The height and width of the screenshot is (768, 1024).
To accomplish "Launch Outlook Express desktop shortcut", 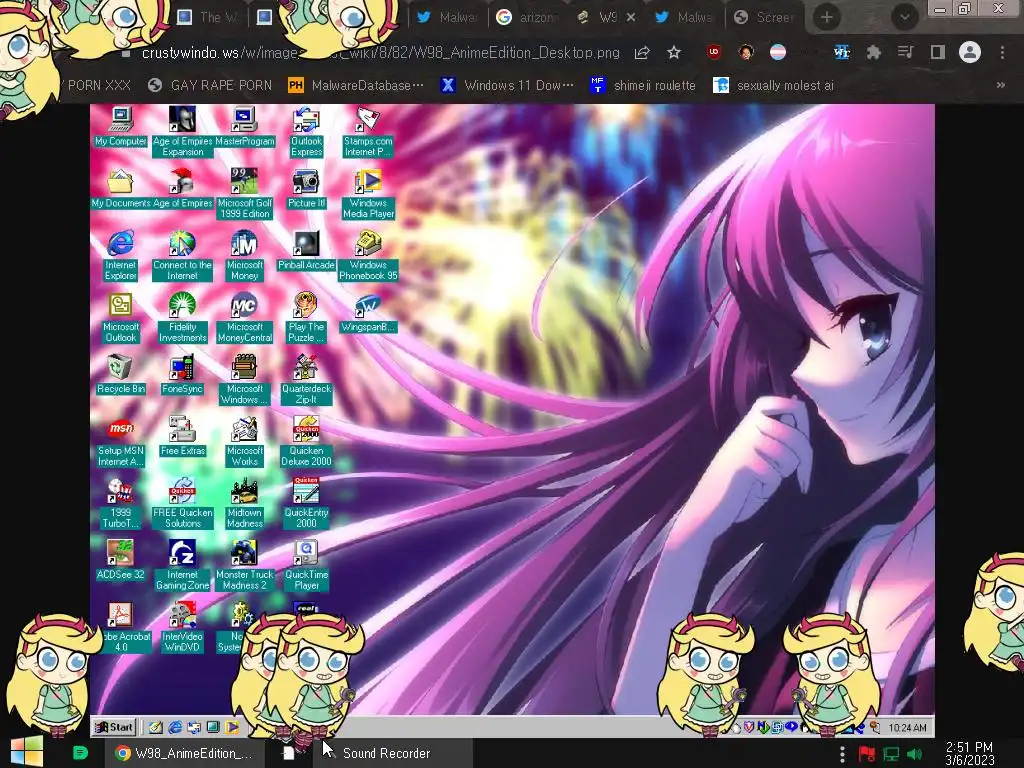I will tap(306, 133).
